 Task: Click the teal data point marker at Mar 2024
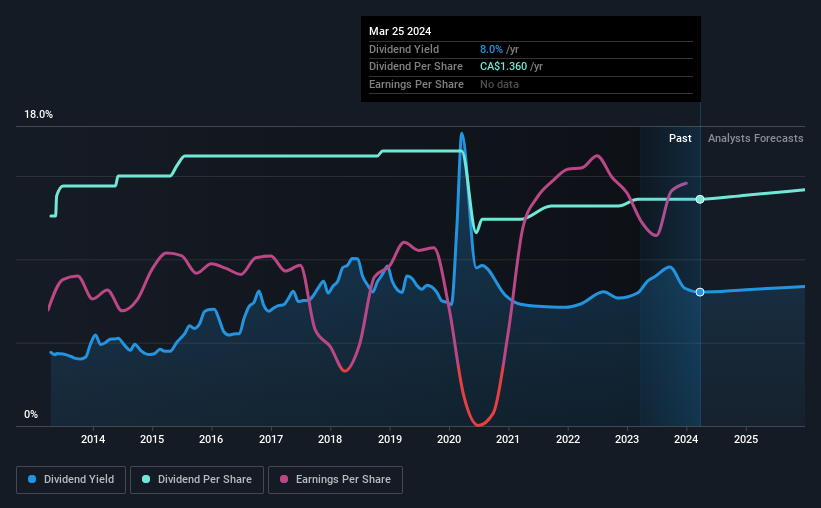pos(700,200)
